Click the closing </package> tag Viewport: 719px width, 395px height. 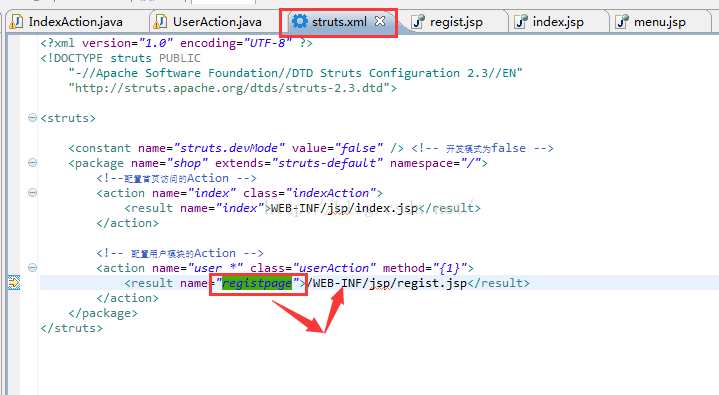(103, 313)
